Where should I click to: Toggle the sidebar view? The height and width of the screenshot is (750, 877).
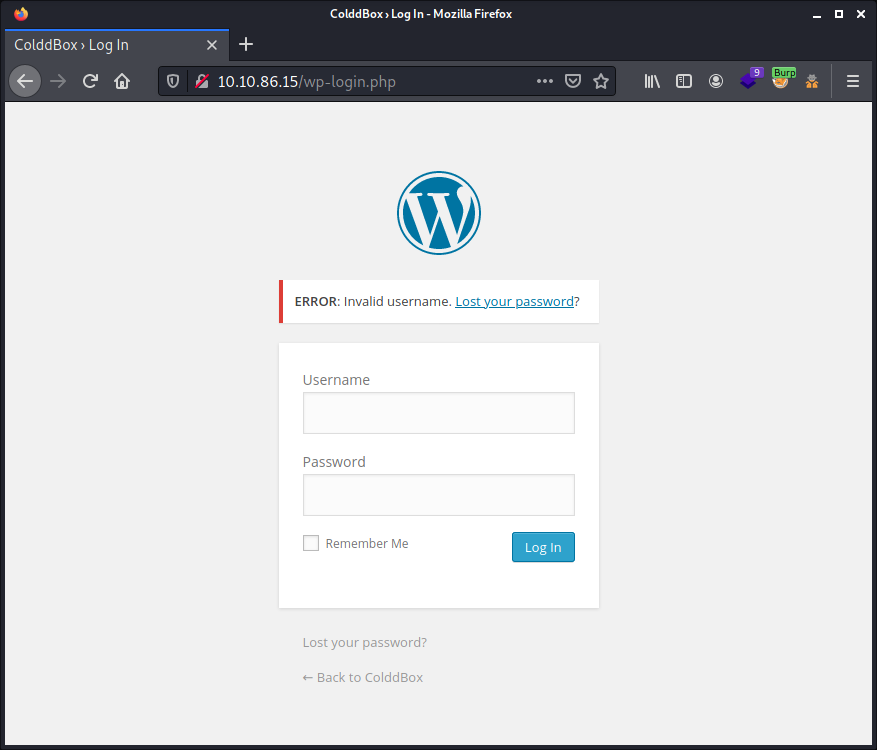(x=683, y=82)
